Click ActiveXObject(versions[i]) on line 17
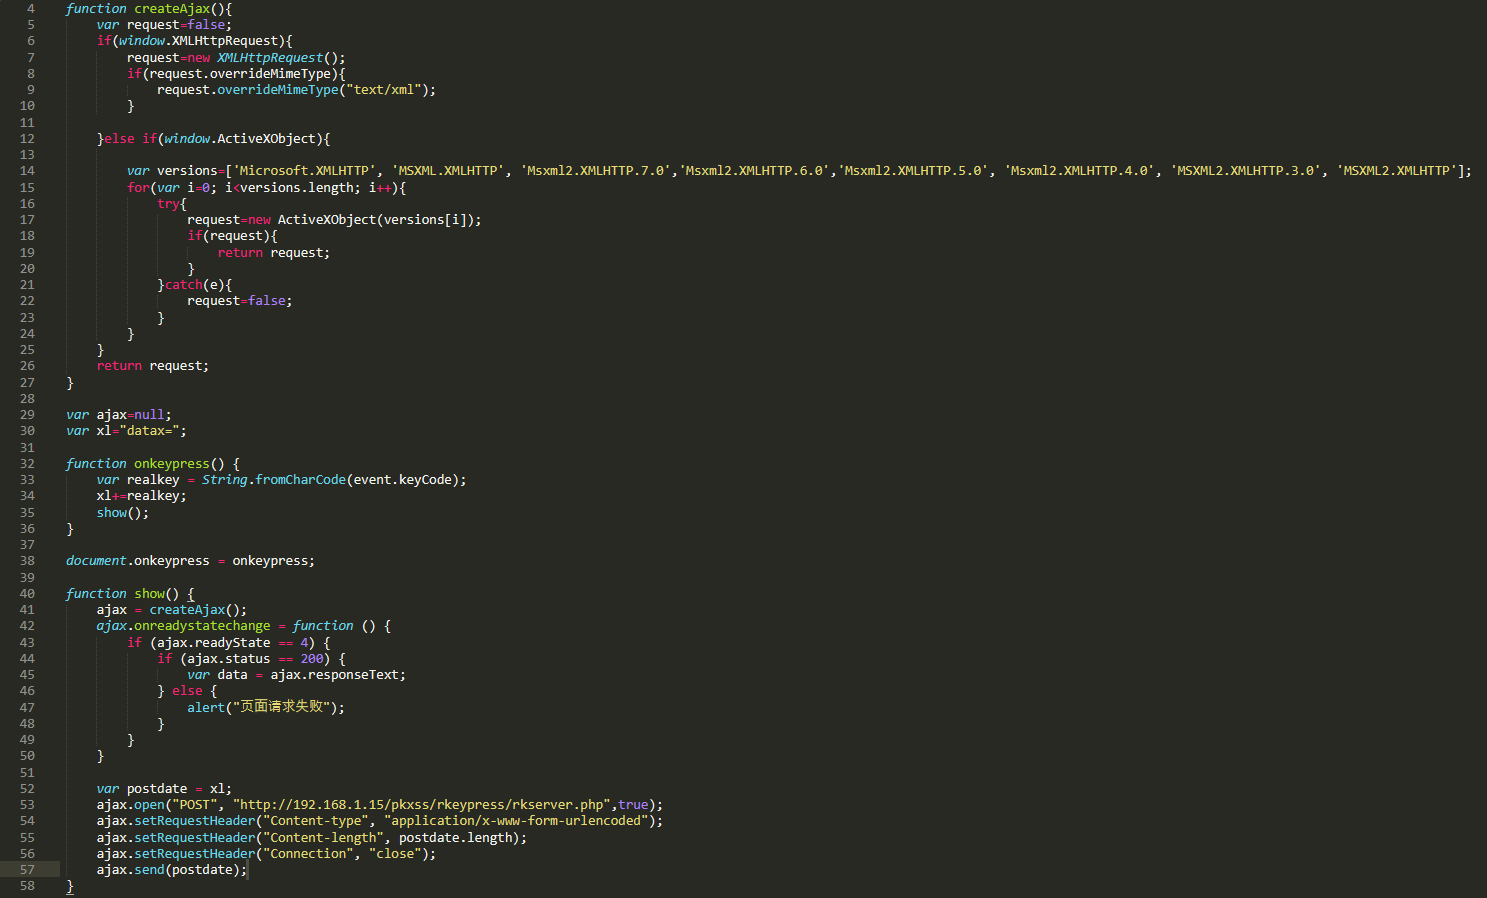Screen dimensions: 1487x898 tap(375, 220)
